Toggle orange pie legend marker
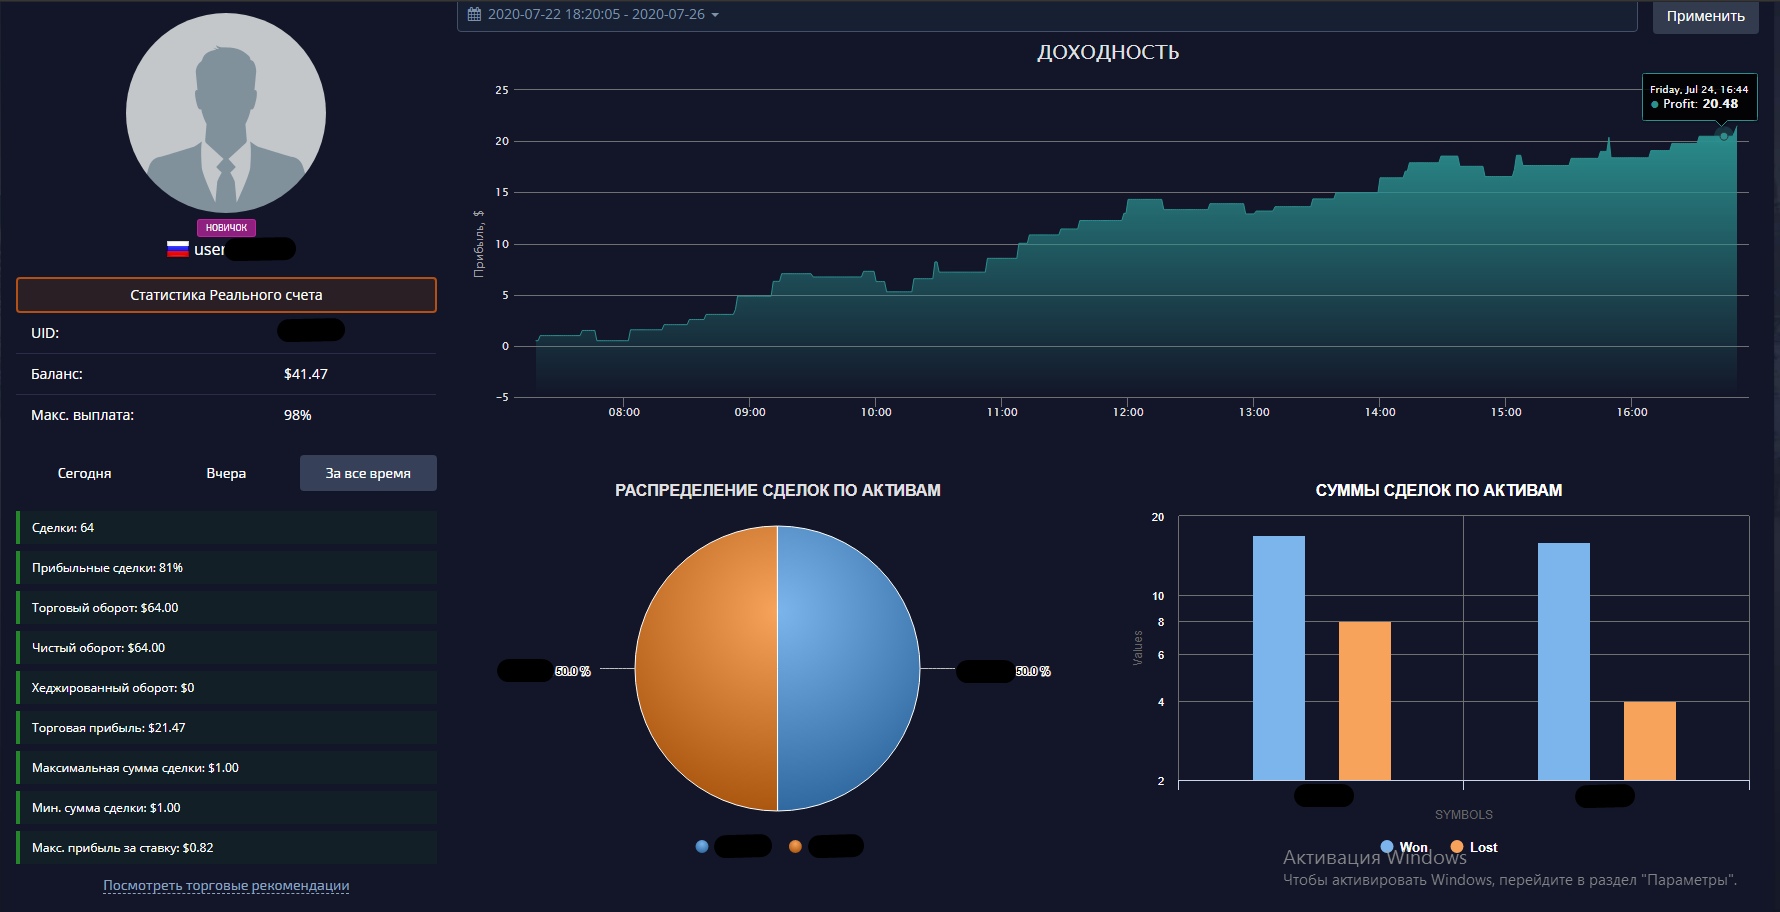Viewport: 1780px width, 912px height. tap(795, 846)
